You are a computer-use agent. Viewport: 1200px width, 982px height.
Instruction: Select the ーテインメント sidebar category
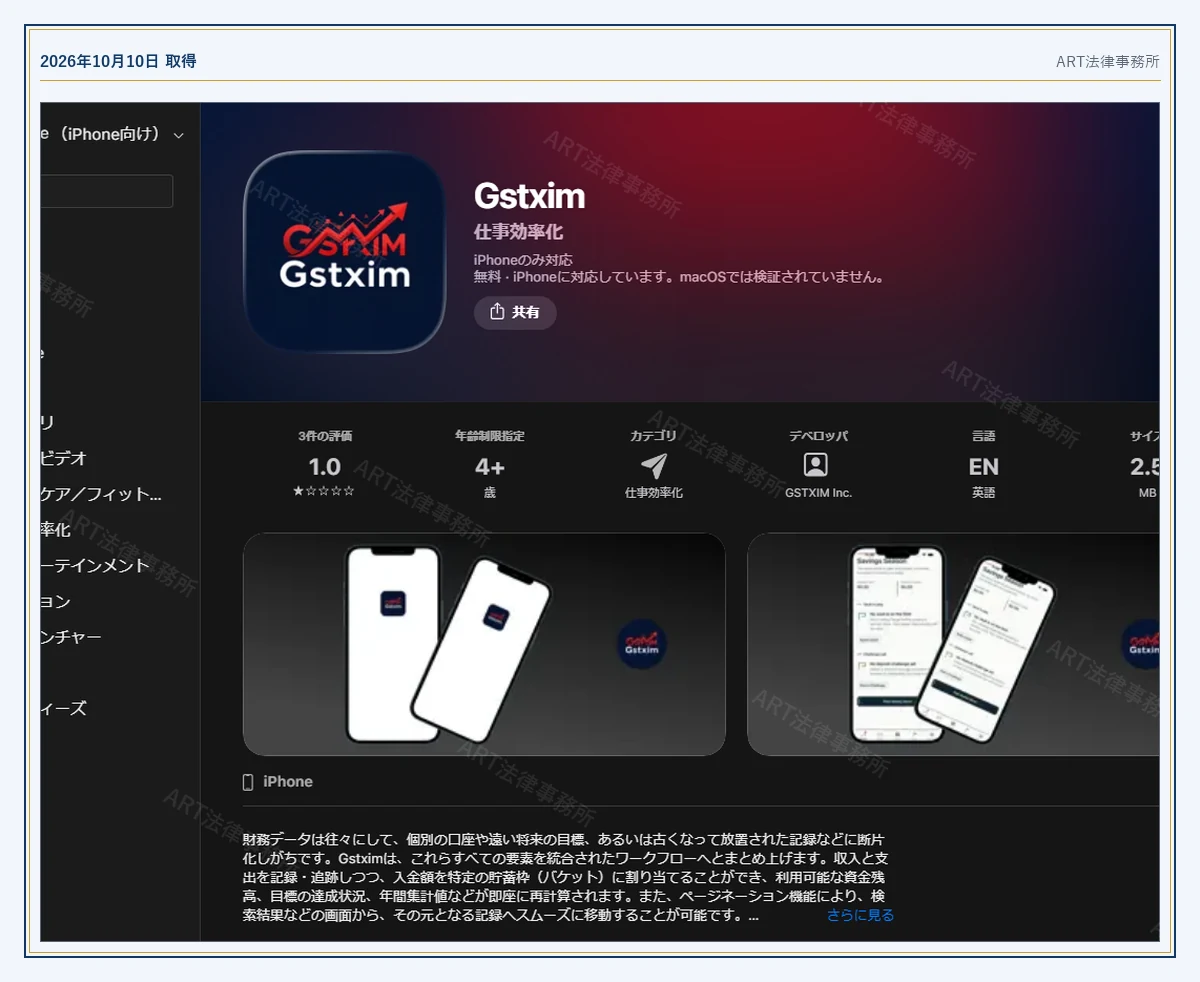point(95,565)
